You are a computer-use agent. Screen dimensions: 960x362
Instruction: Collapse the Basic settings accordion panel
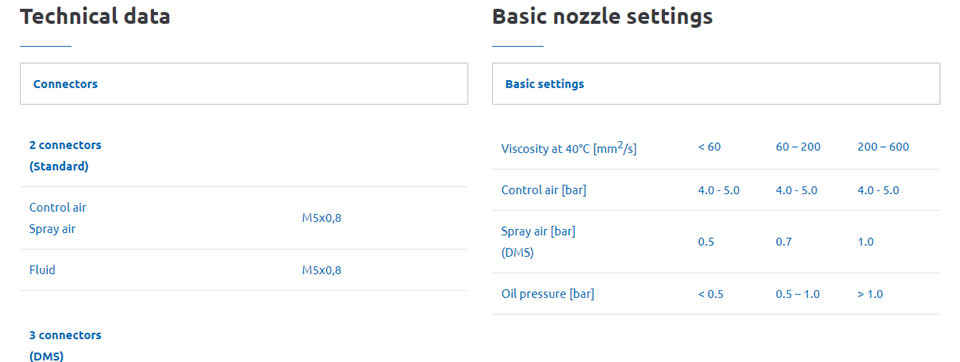click(x=716, y=83)
